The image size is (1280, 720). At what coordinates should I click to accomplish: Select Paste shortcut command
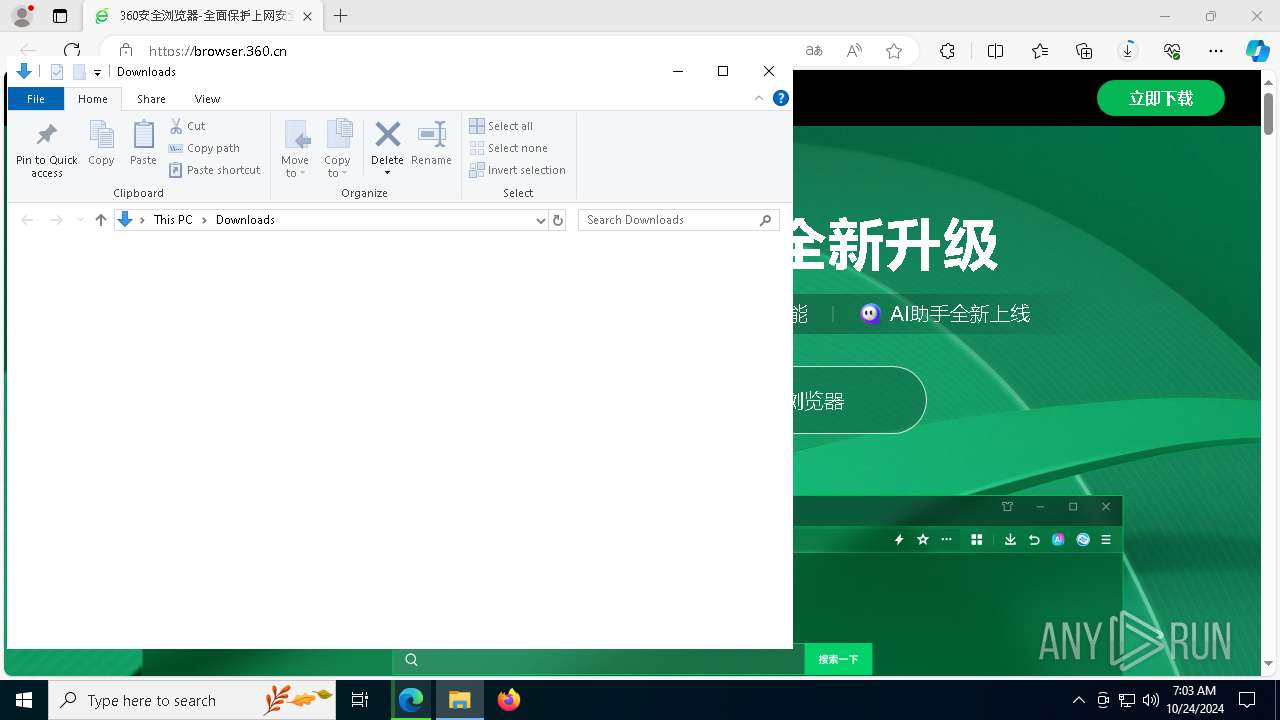(x=214, y=170)
